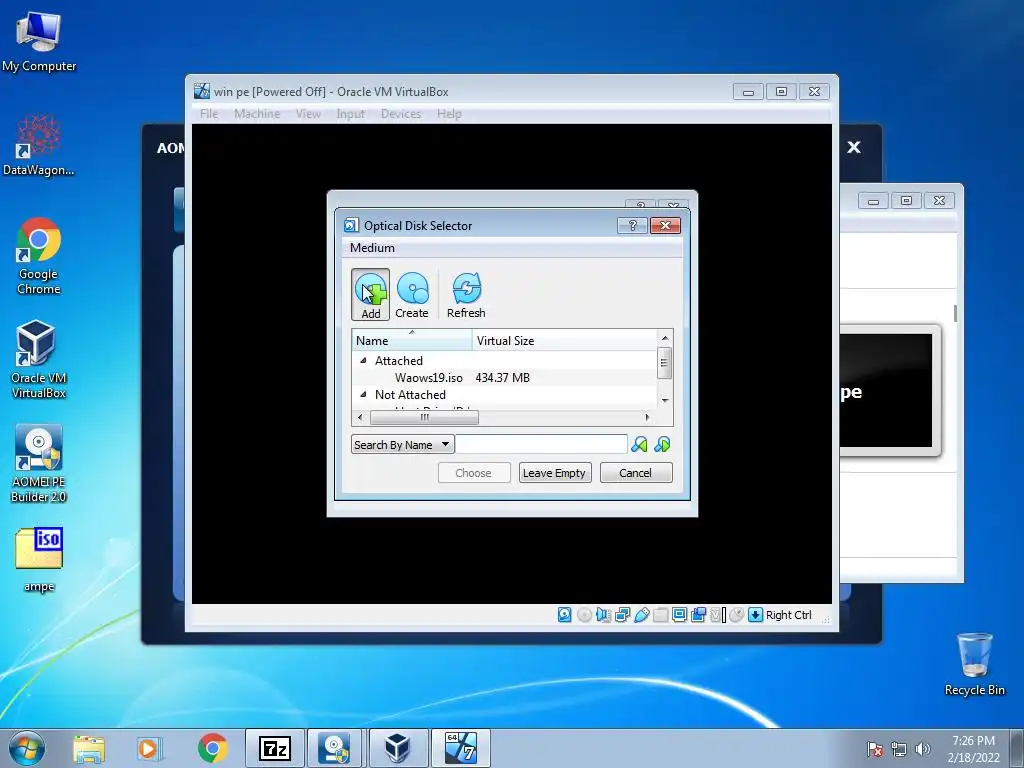Image resolution: width=1024 pixels, height=768 pixels.
Task: Click the search text input field
Action: [x=541, y=445]
